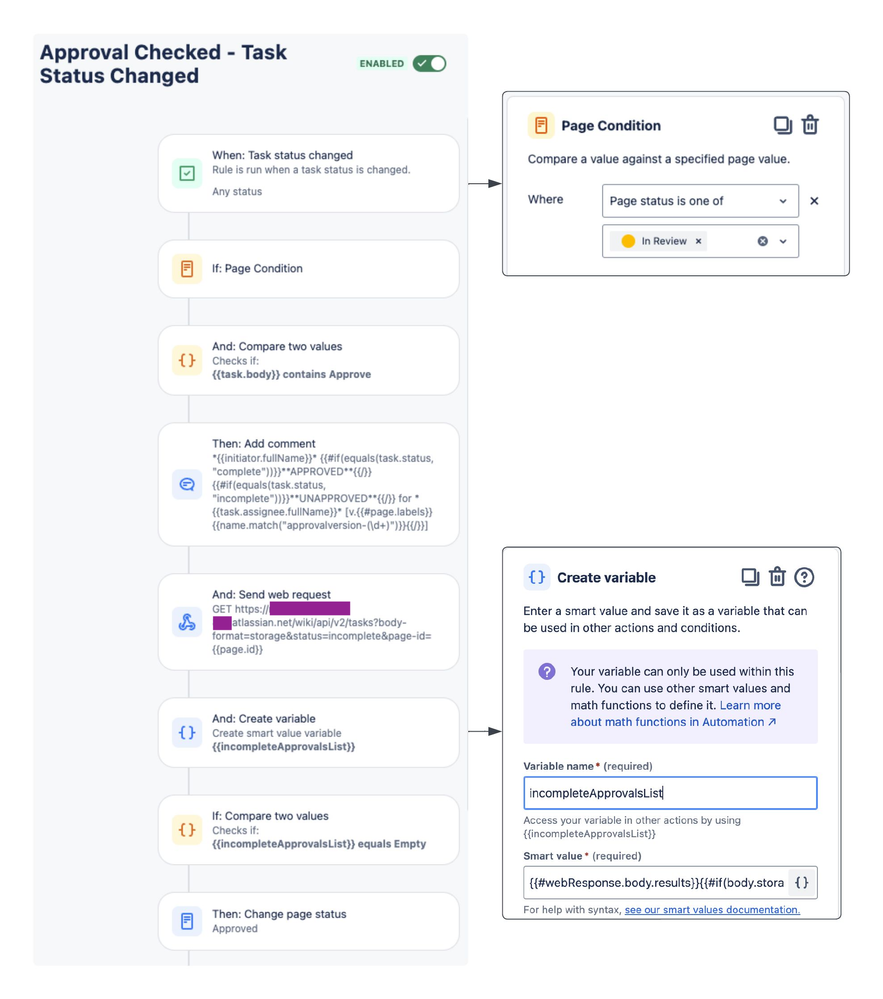Screen dimensions: 883x999
Task: Open the smart values documentation link
Action: point(712,910)
